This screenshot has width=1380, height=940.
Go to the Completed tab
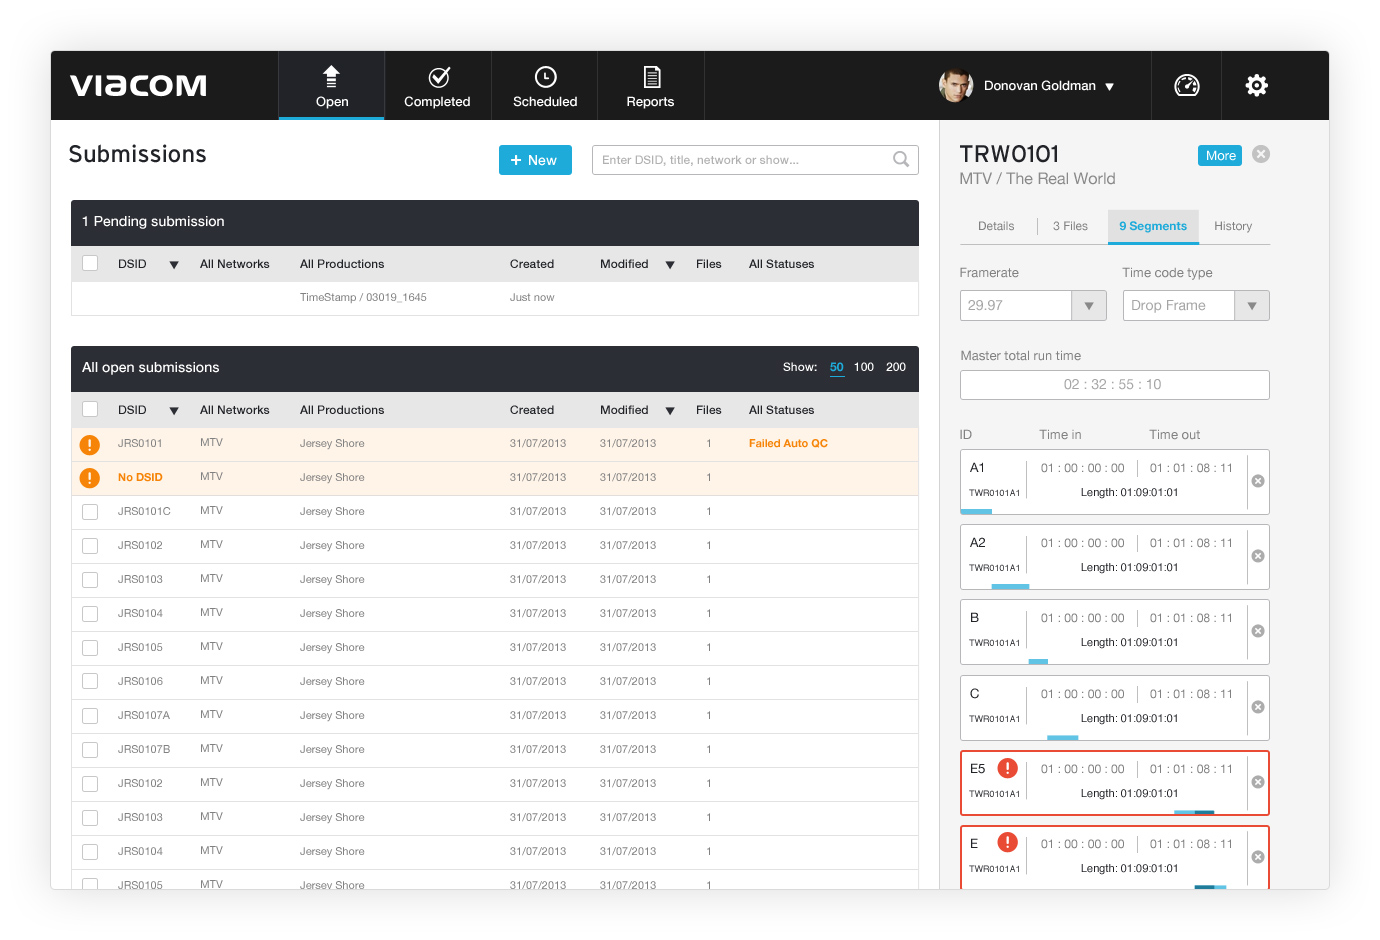(437, 86)
